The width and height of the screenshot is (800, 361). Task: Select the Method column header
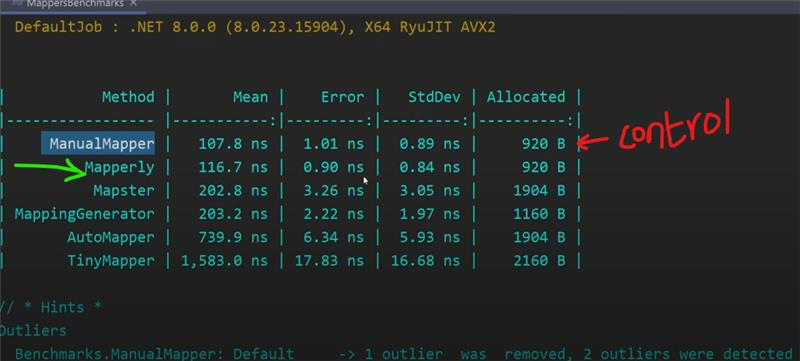128,97
